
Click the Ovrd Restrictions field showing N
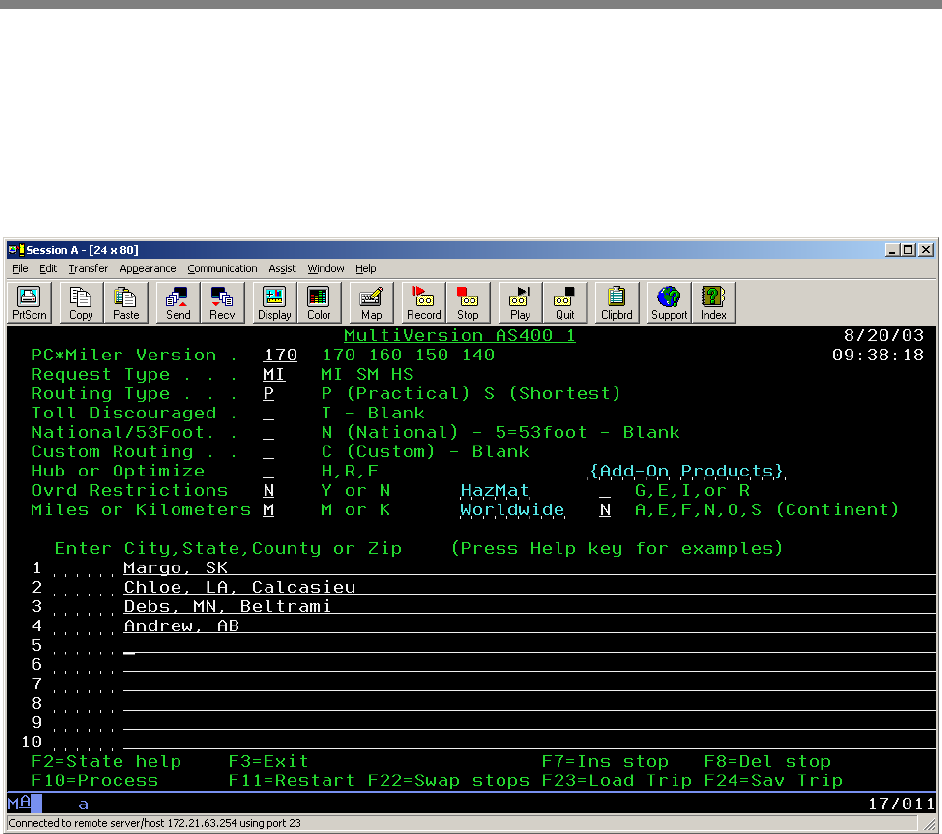(269, 490)
